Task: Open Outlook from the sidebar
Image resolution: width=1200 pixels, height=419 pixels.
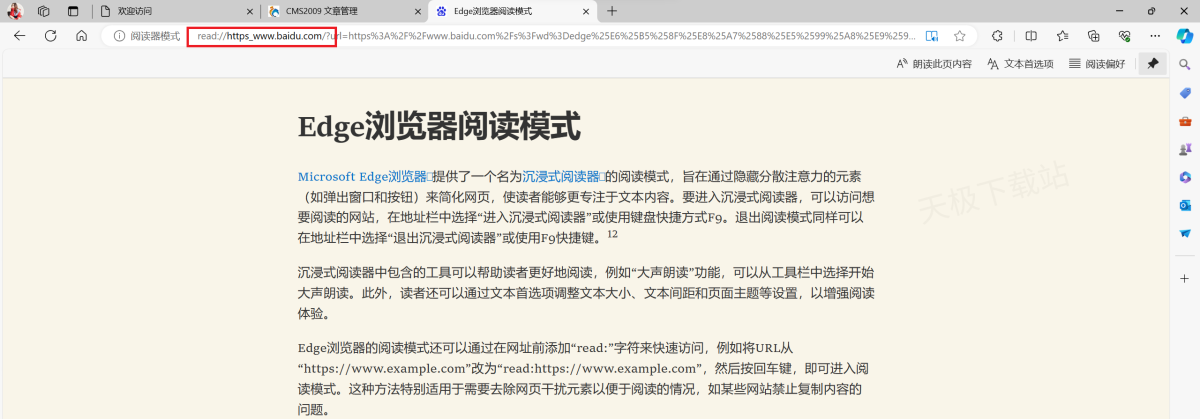Action: click(1185, 205)
